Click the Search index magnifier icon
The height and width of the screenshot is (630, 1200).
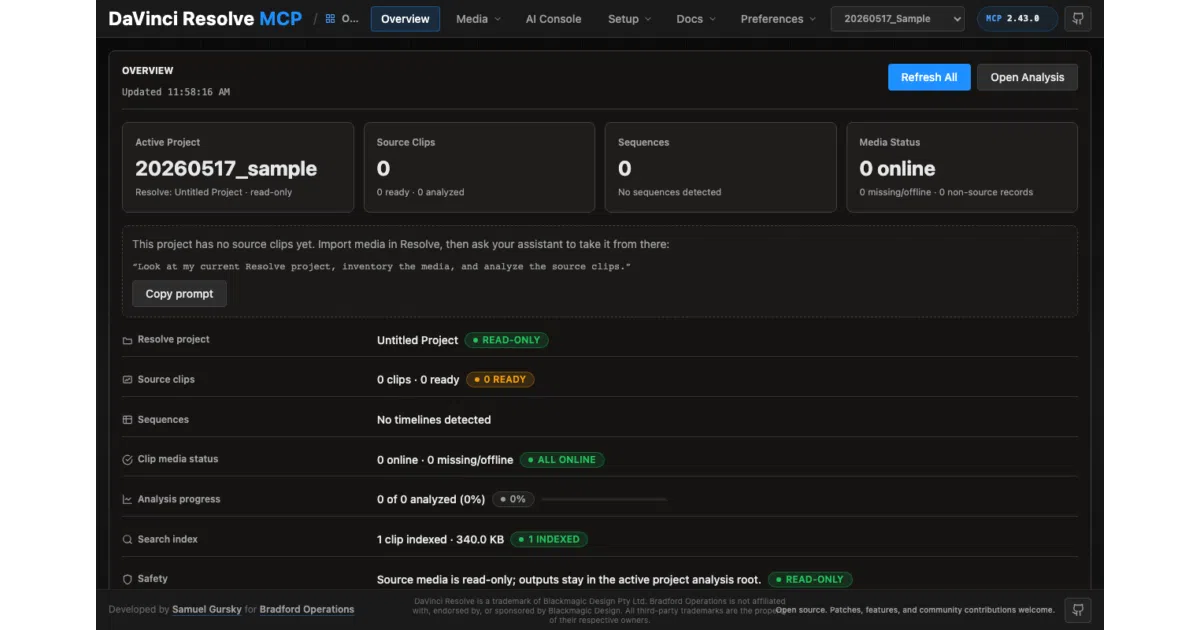[127, 540]
